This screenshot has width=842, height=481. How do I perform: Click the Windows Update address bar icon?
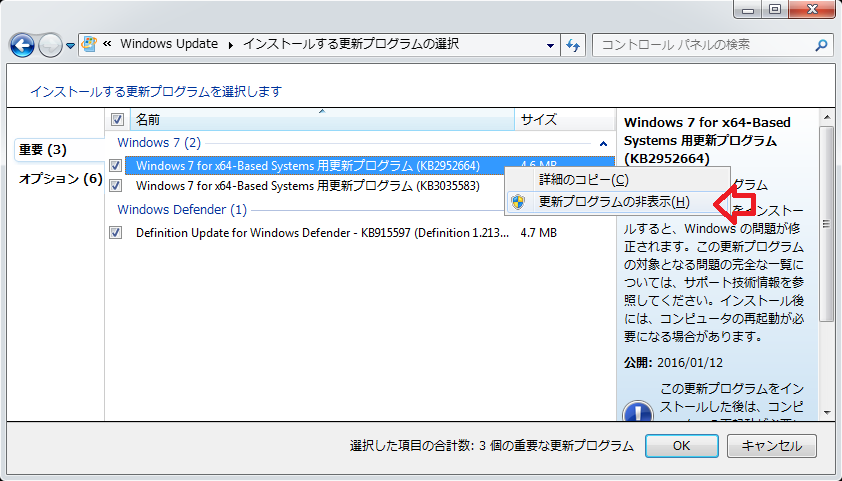[x=89, y=45]
